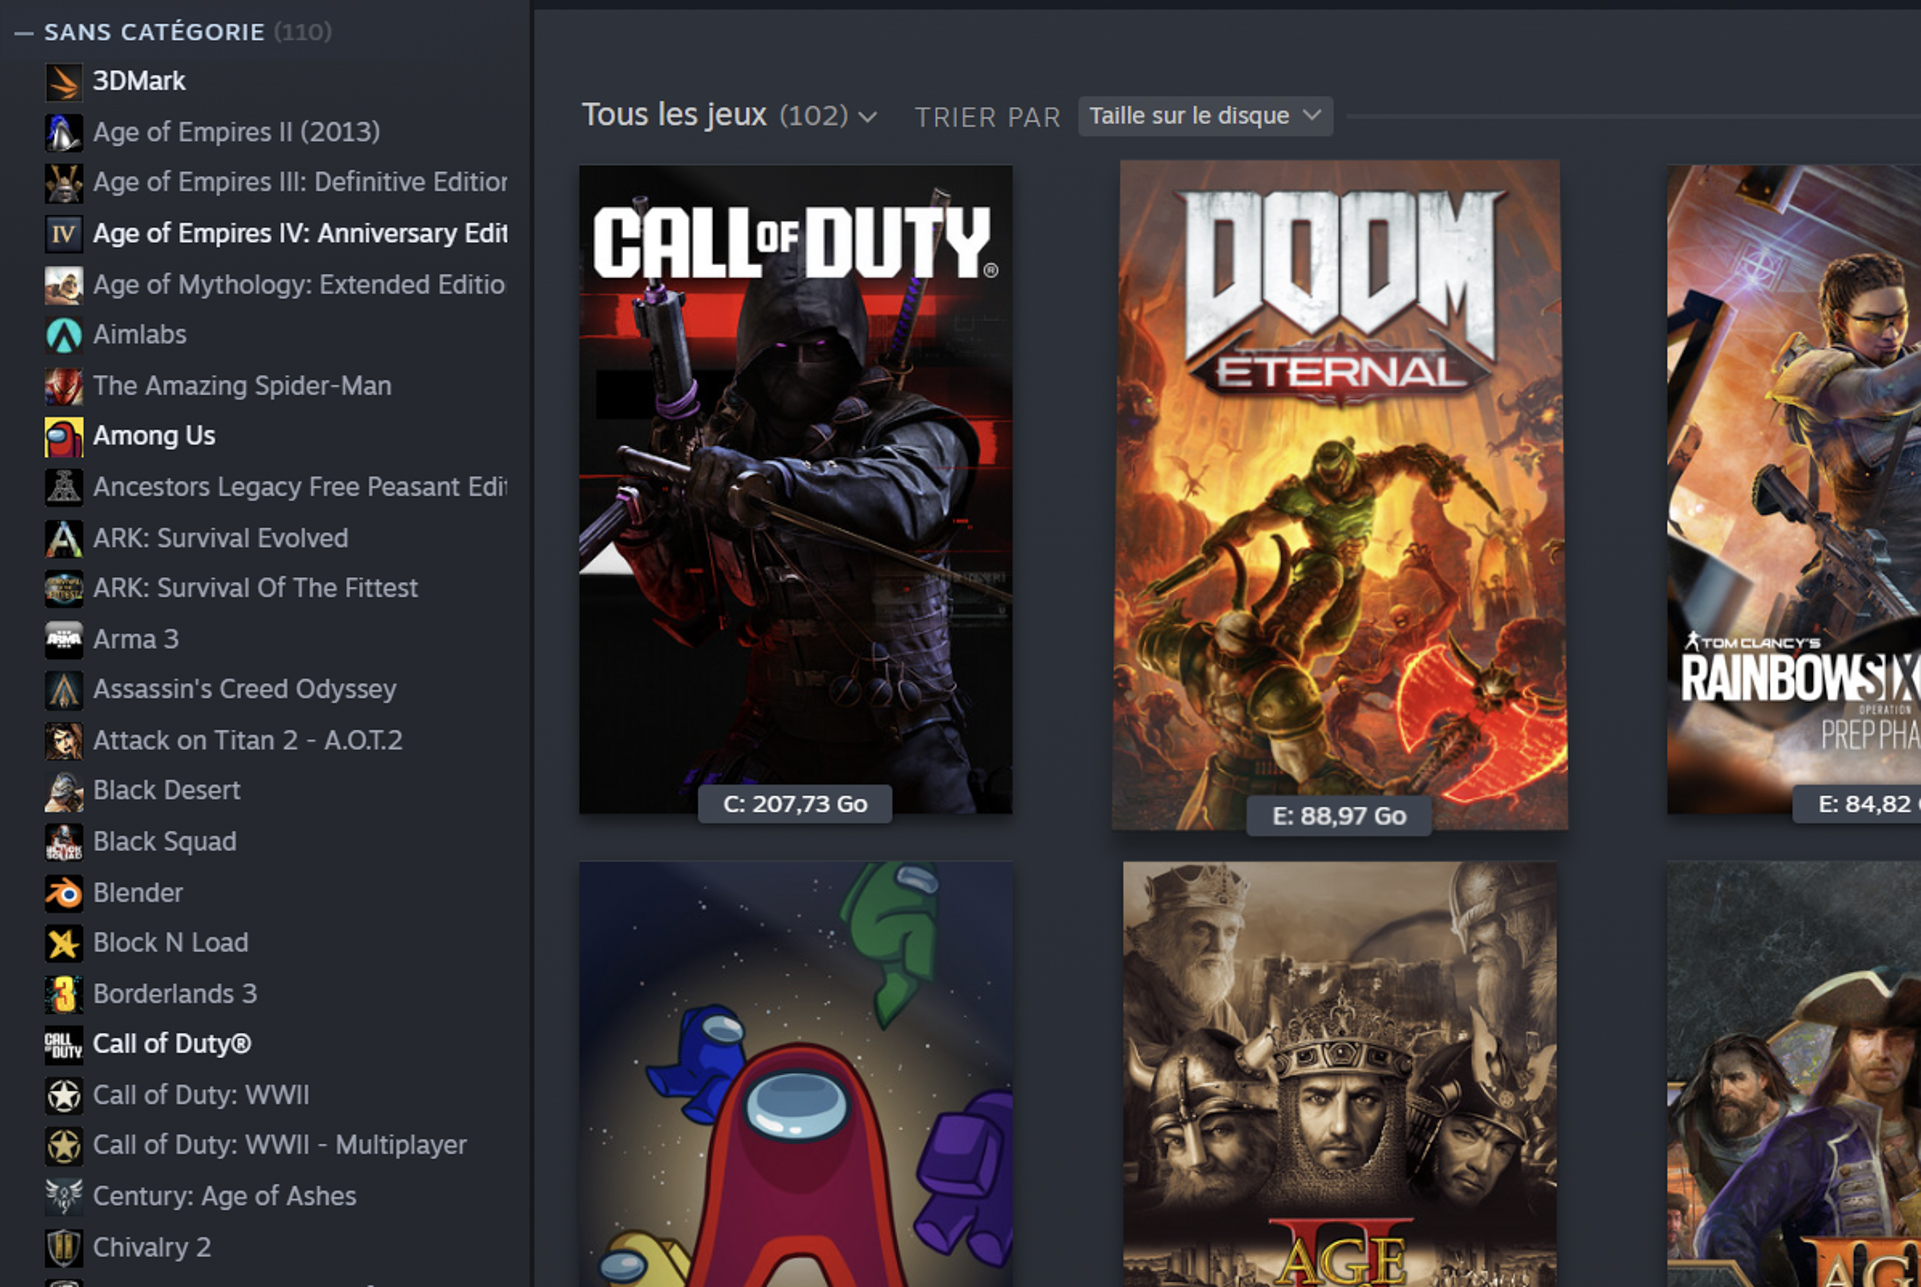Click the Ancestors Legacy icon
The height and width of the screenshot is (1287, 1921).
(x=63, y=487)
